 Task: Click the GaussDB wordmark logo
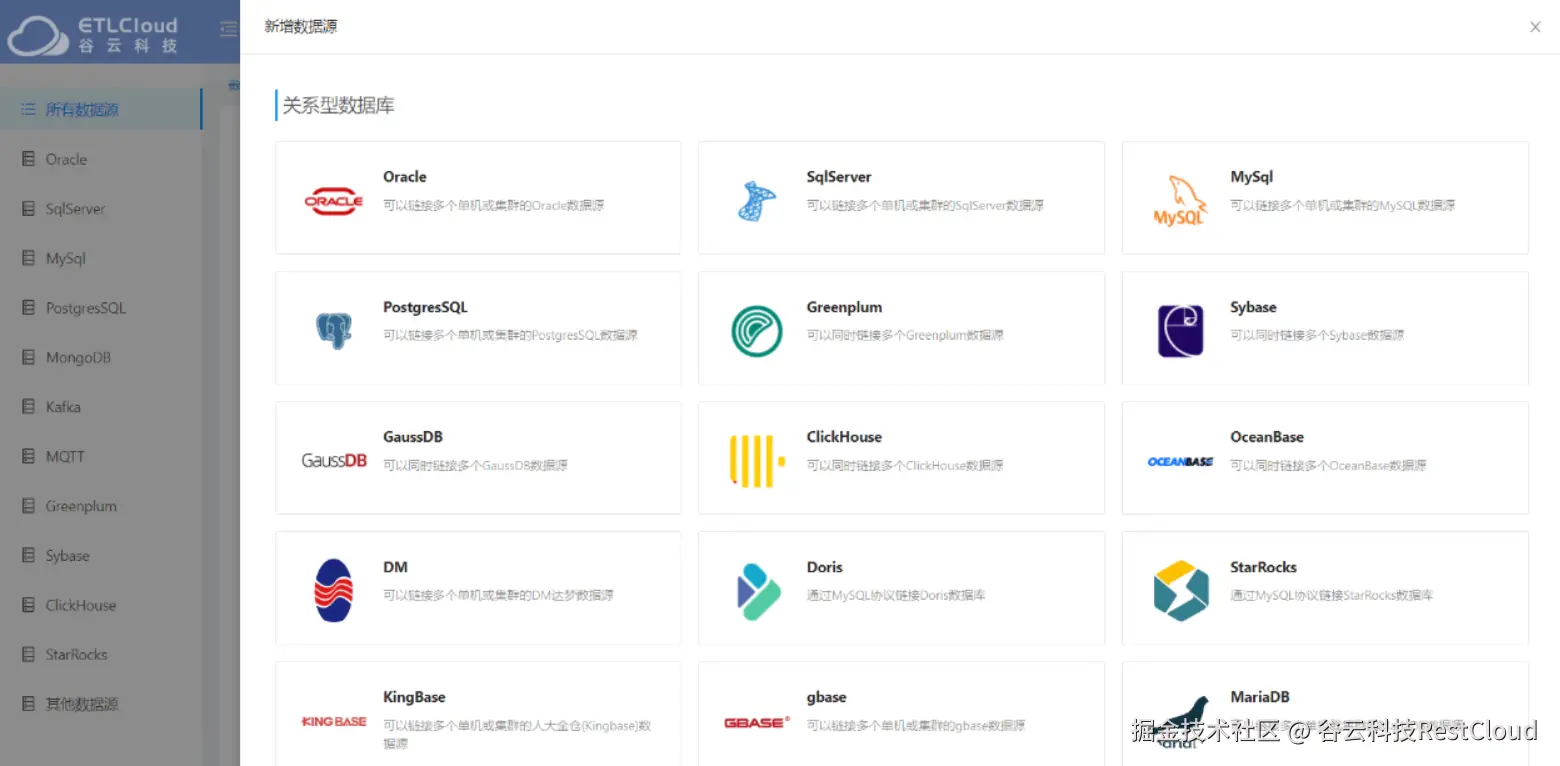pyautogui.click(x=334, y=461)
